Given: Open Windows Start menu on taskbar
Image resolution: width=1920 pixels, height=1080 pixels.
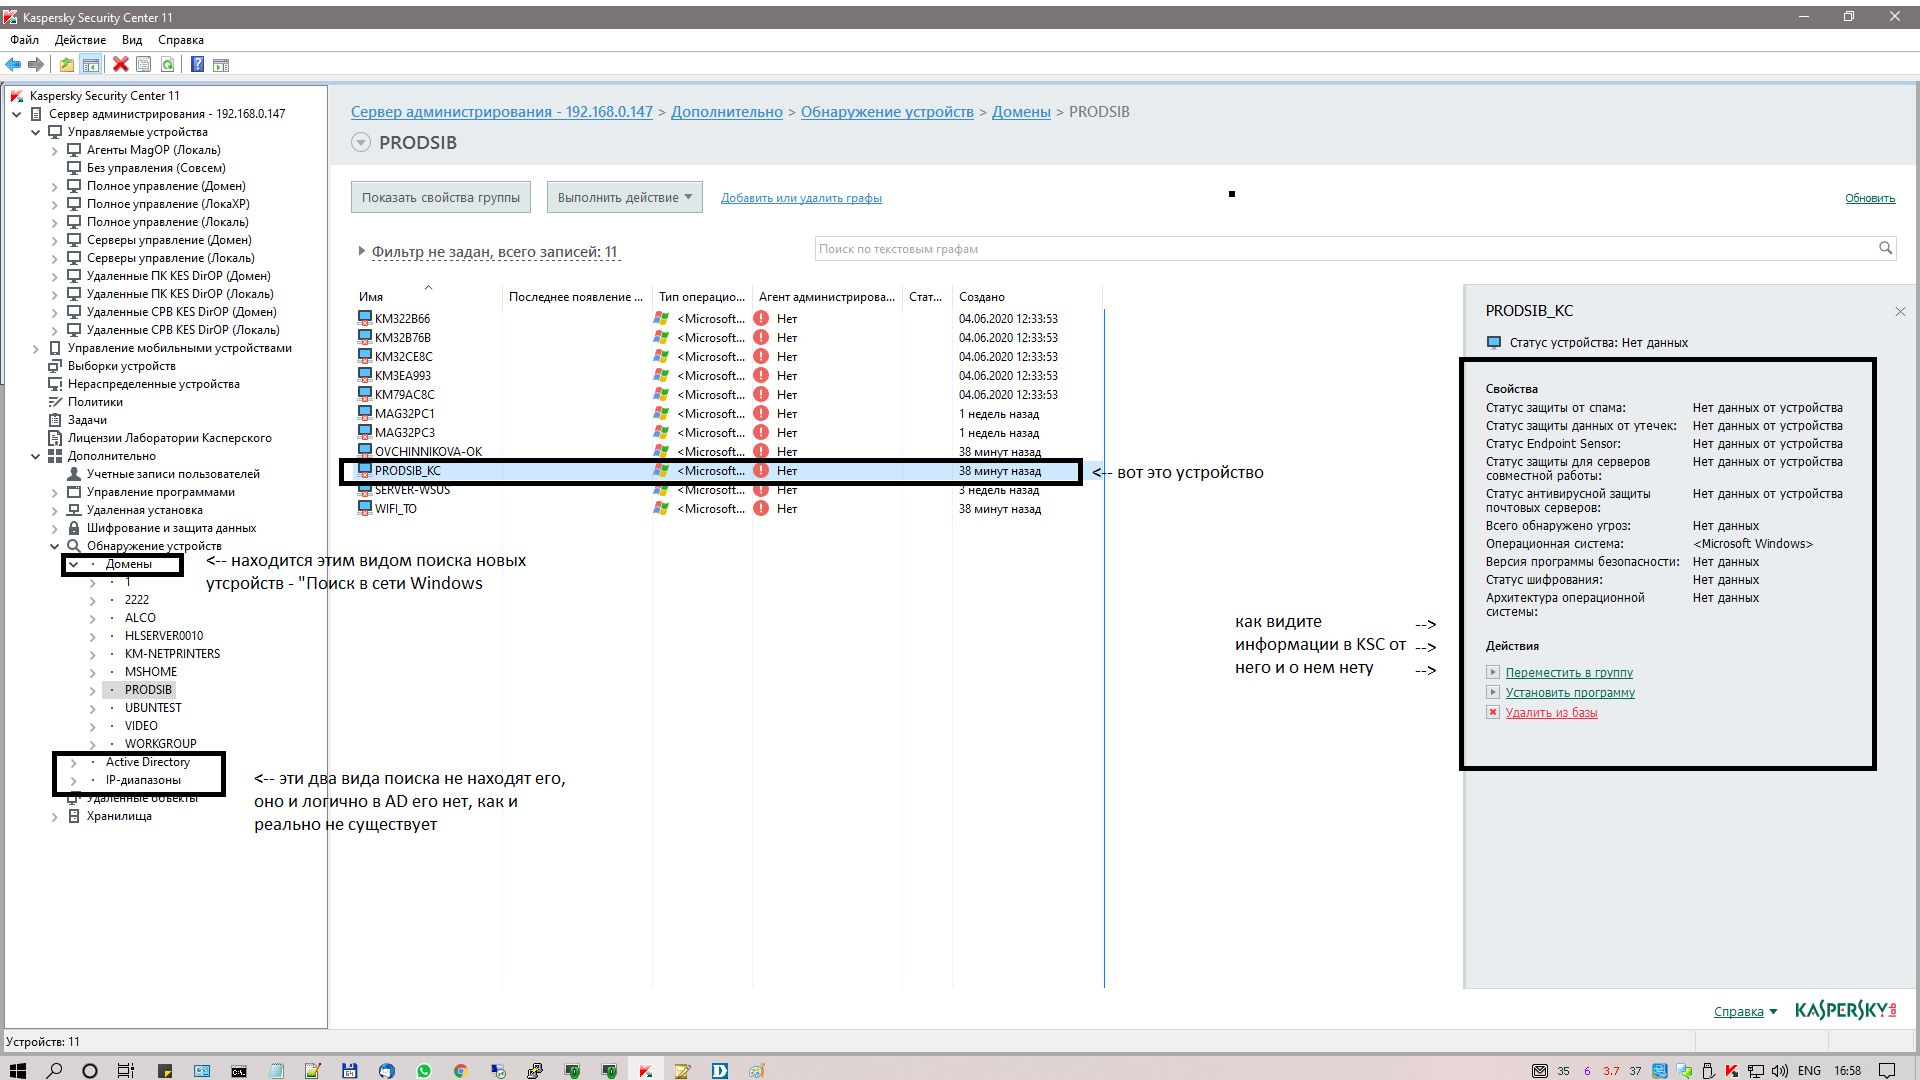Looking at the screenshot, I should point(18,1070).
